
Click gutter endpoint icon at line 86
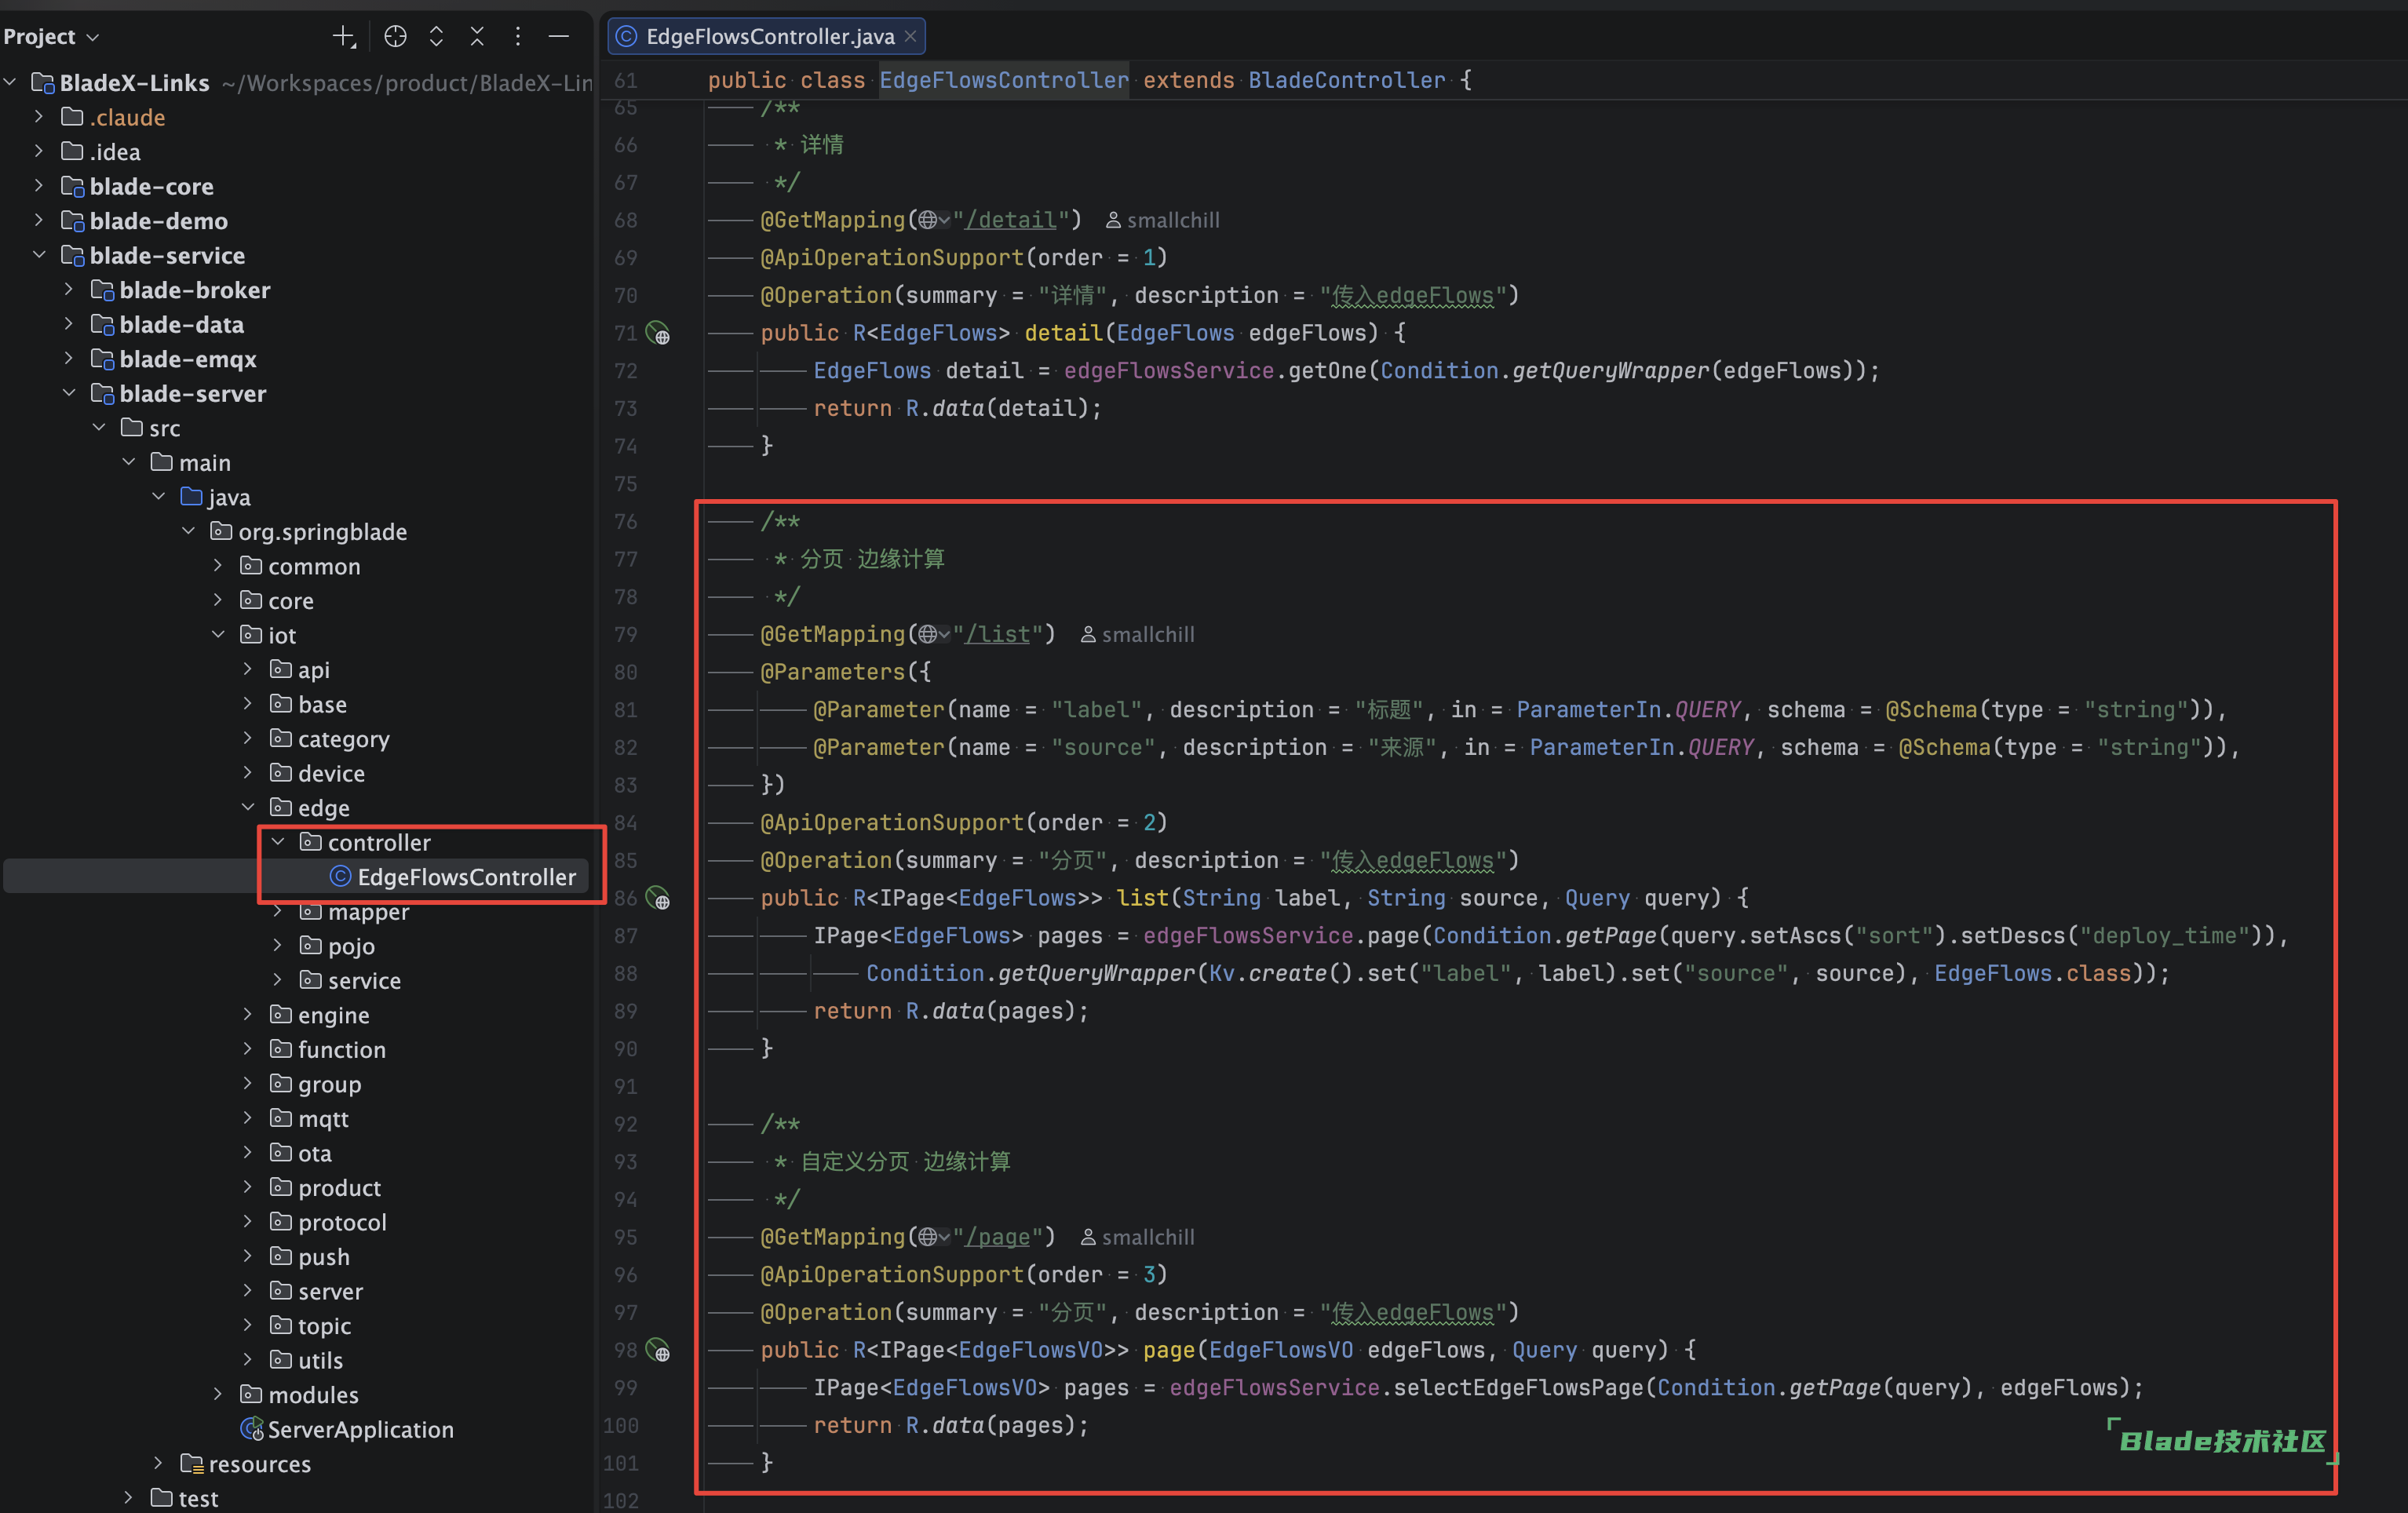(658, 898)
